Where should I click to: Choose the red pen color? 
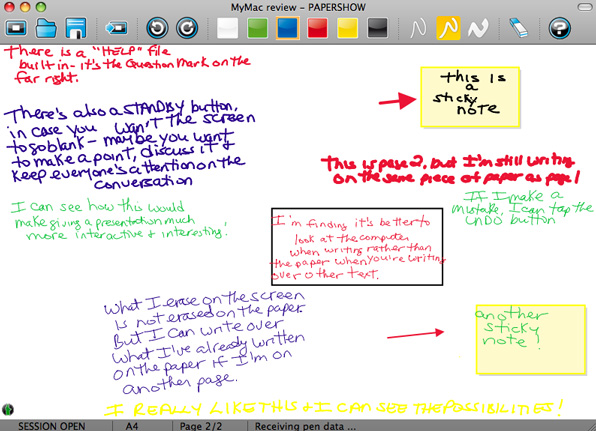[317, 28]
